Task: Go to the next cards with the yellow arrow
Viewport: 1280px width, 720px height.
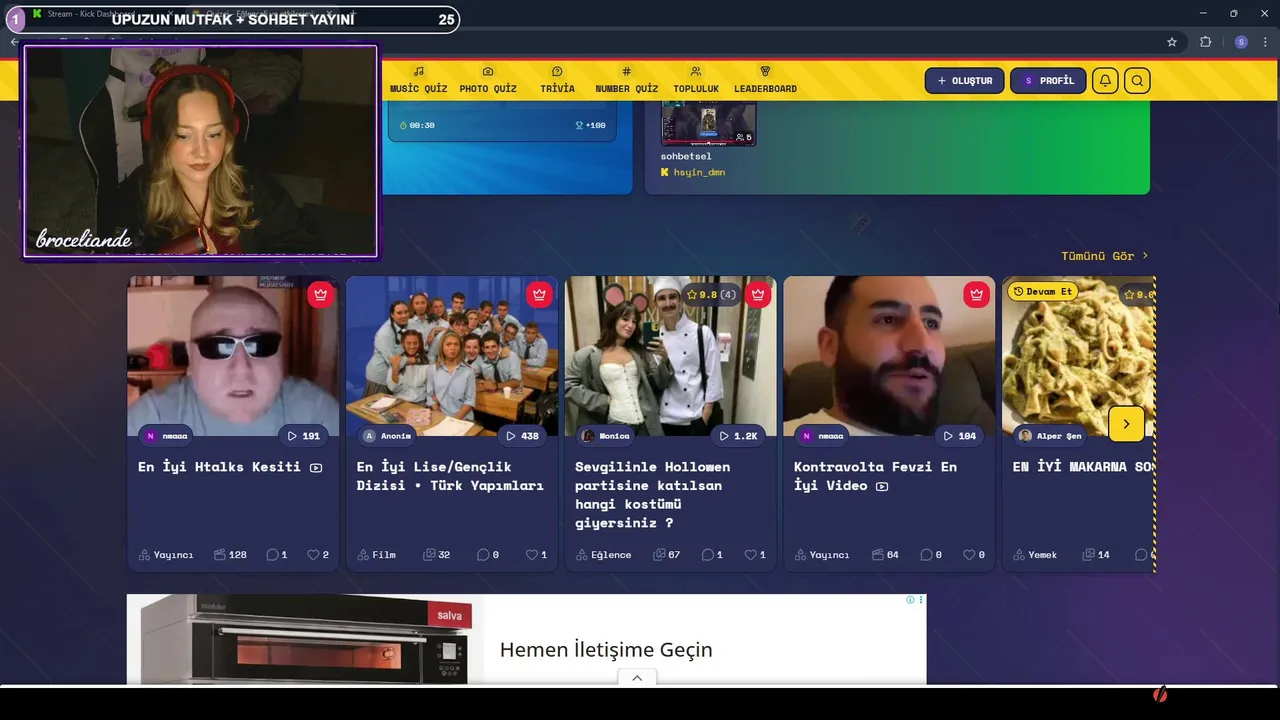Action: click(1126, 424)
